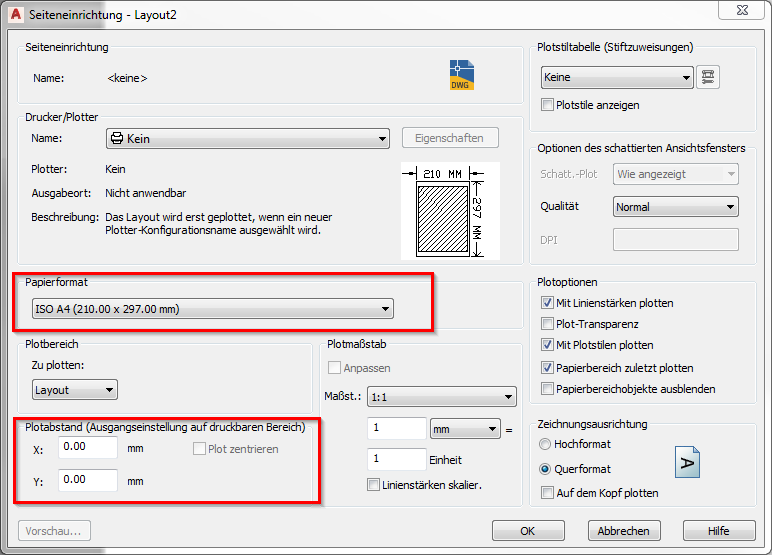The height and width of the screenshot is (555, 772).
Task: Enable Auf dem Kopf plotten
Action: pos(547,492)
